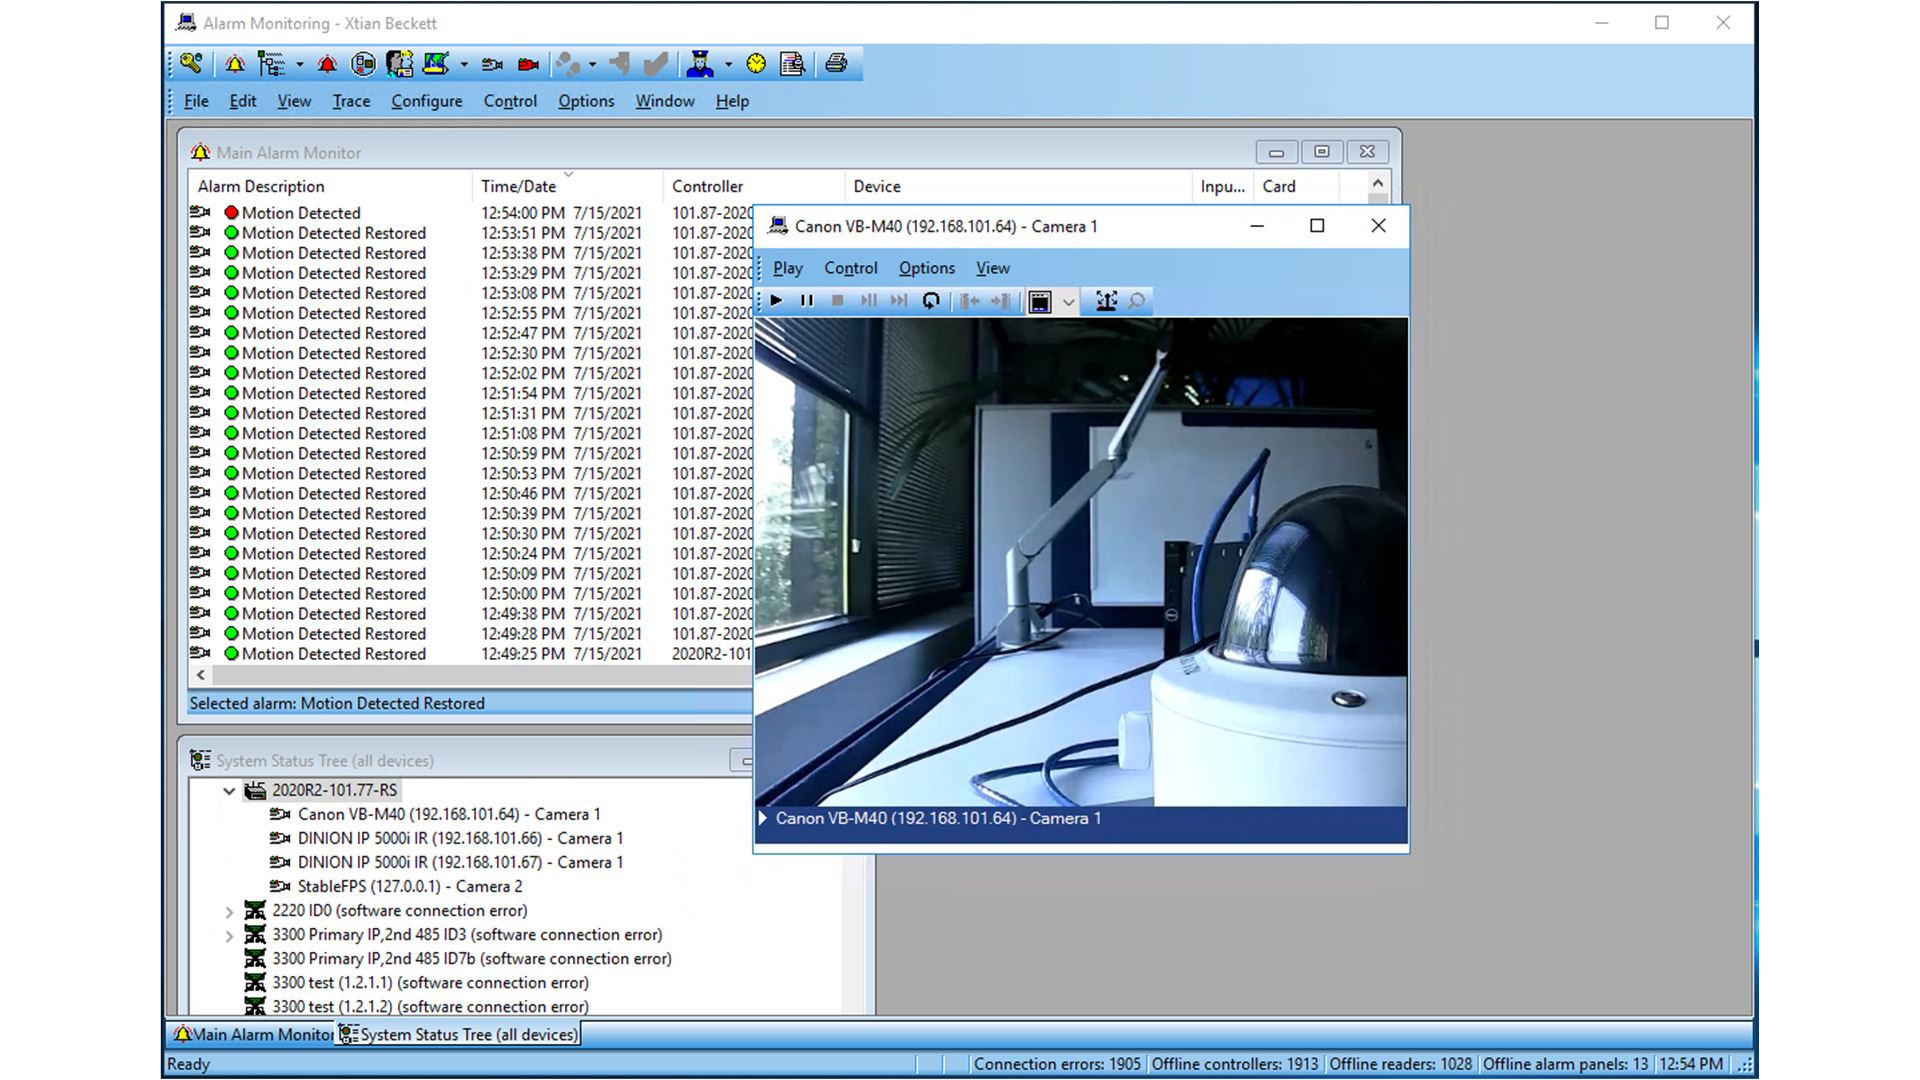Viewport: 1920px width, 1080px height.
Task: Open dropdown arrow beside the guard officer icon
Action: click(728, 65)
